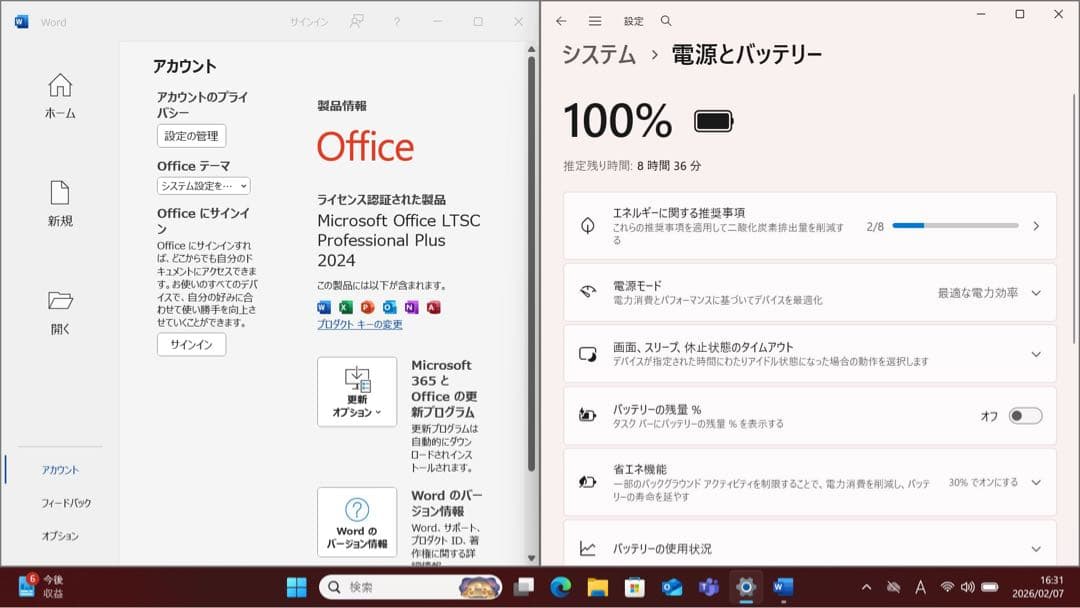Open Microsoft Teams from the taskbar
This screenshot has height=608, width=1080.
point(708,588)
